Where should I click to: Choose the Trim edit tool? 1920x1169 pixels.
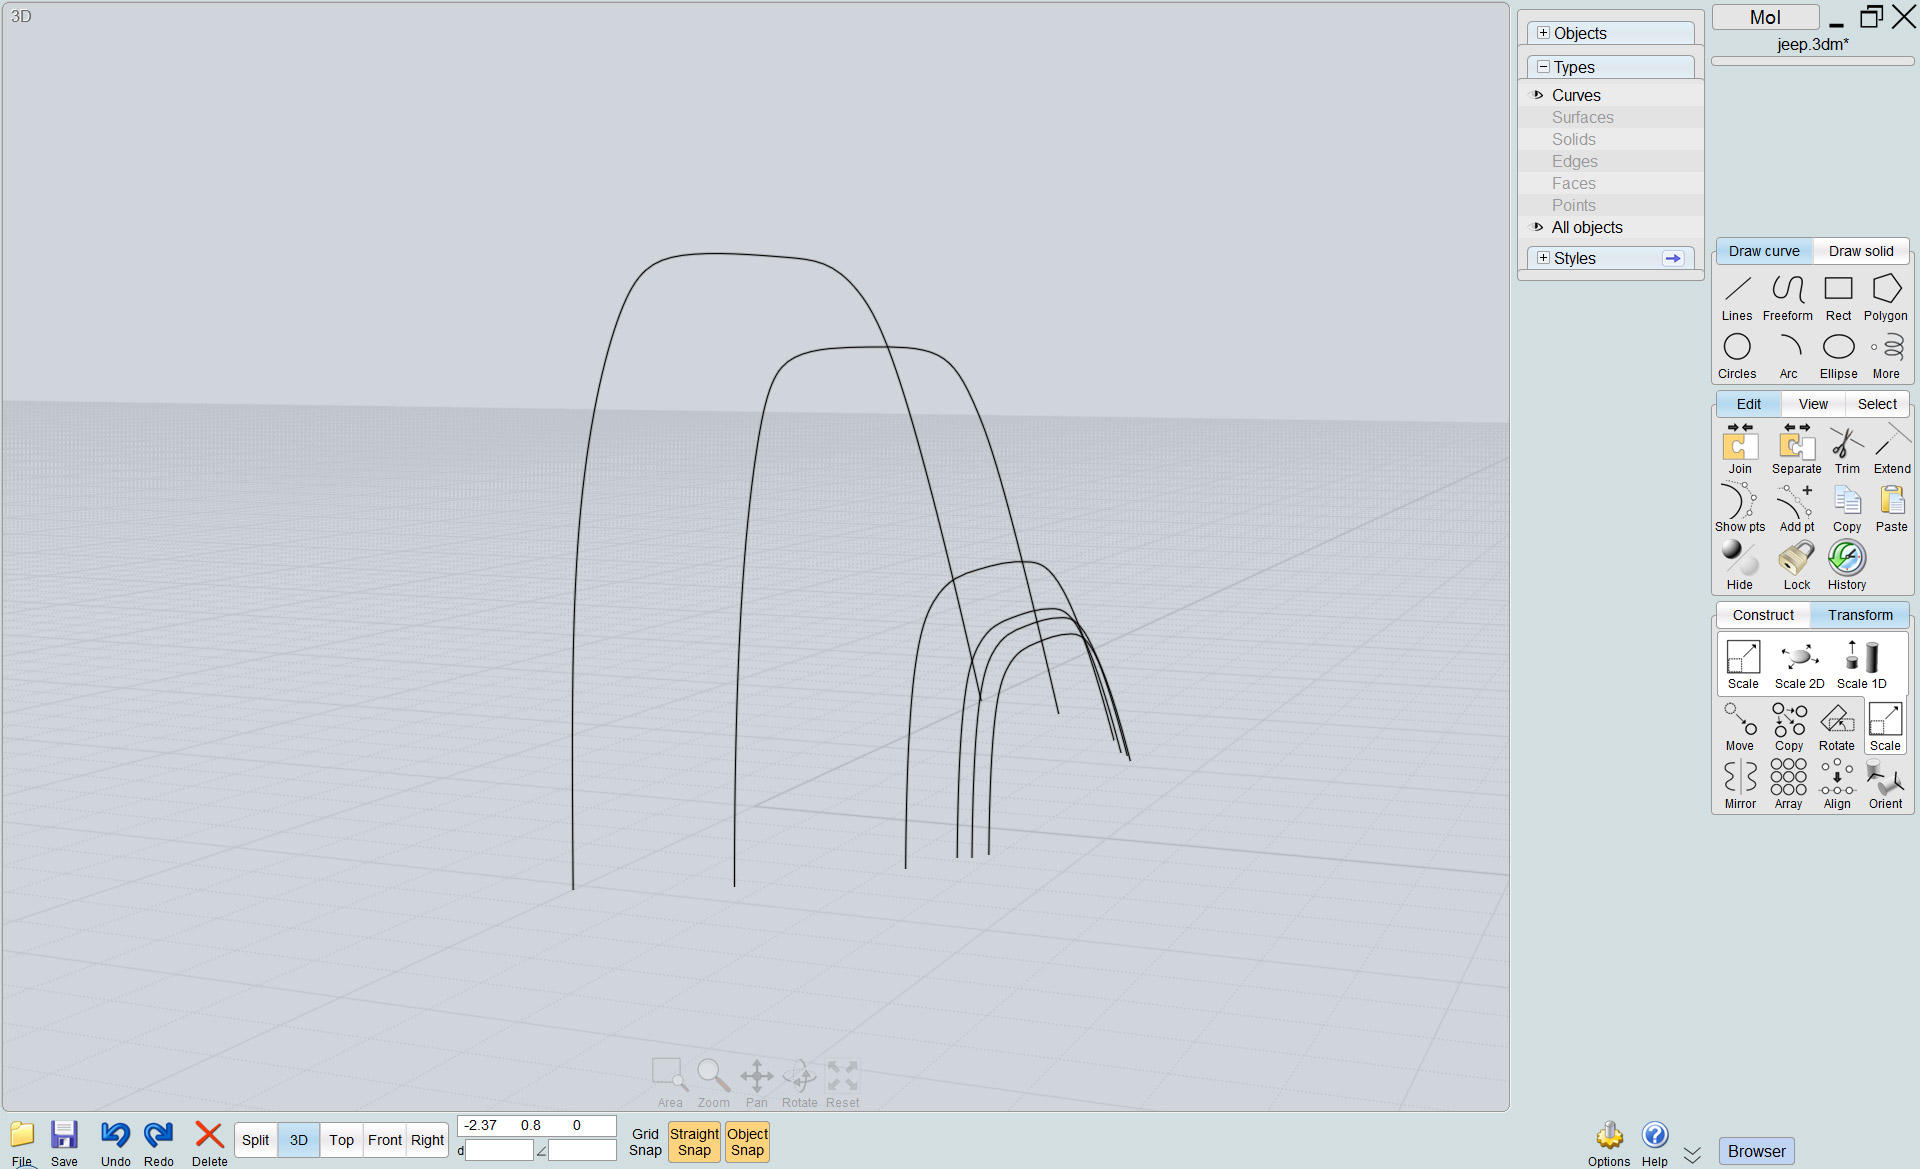pyautogui.click(x=1846, y=450)
